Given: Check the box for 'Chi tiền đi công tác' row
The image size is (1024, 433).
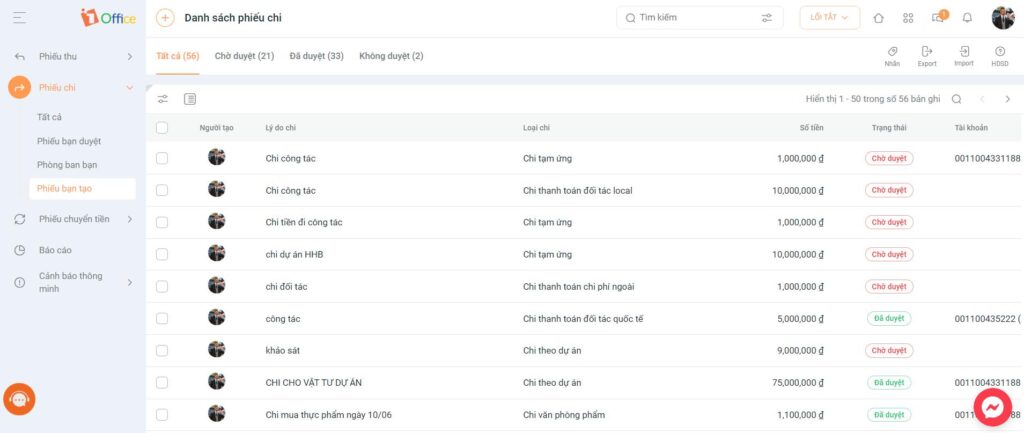Looking at the screenshot, I should 162,222.
